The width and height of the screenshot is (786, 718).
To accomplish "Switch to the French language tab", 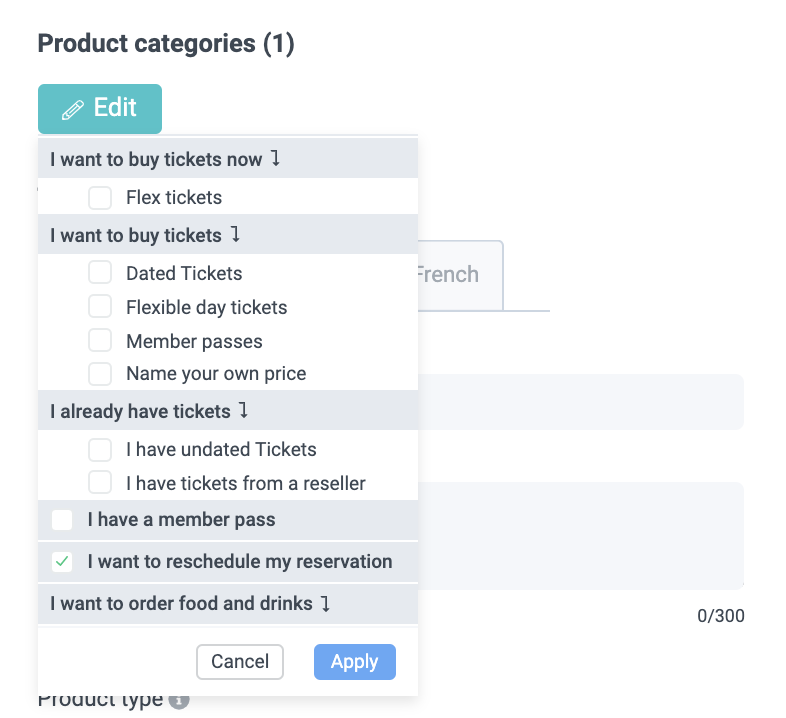I will tap(448, 275).
